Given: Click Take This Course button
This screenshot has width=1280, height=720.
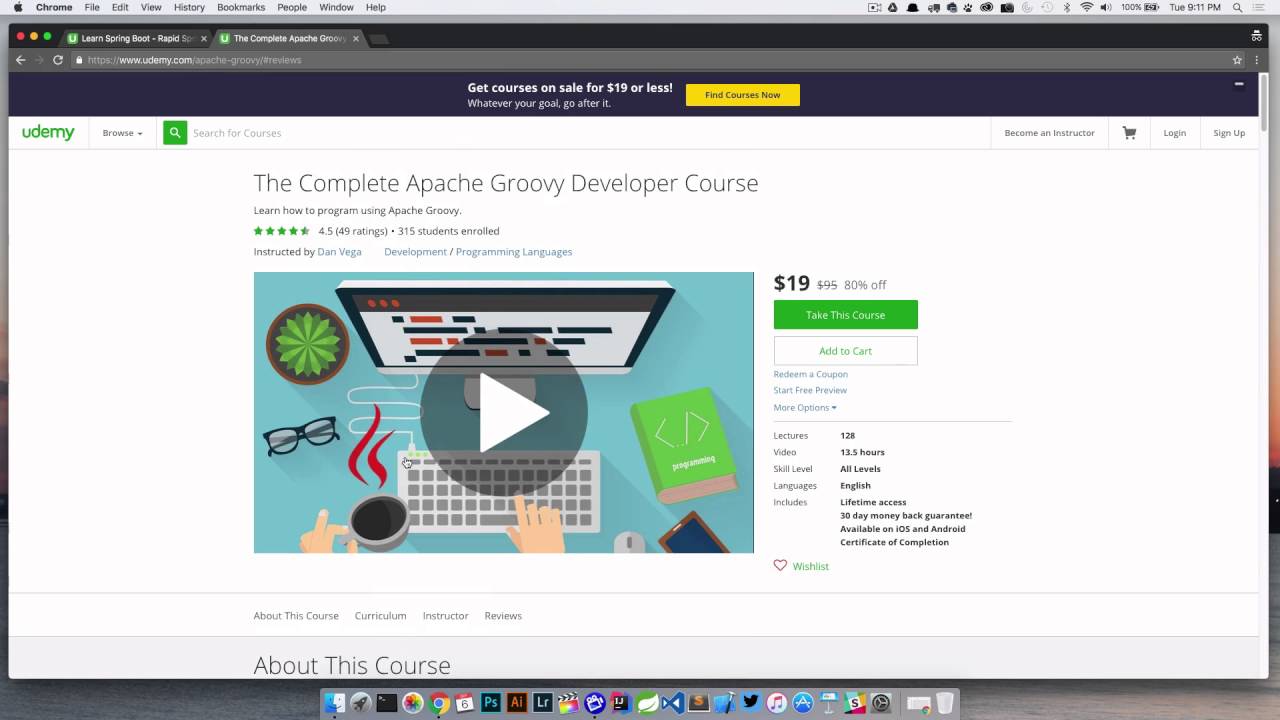Looking at the screenshot, I should (845, 315).
